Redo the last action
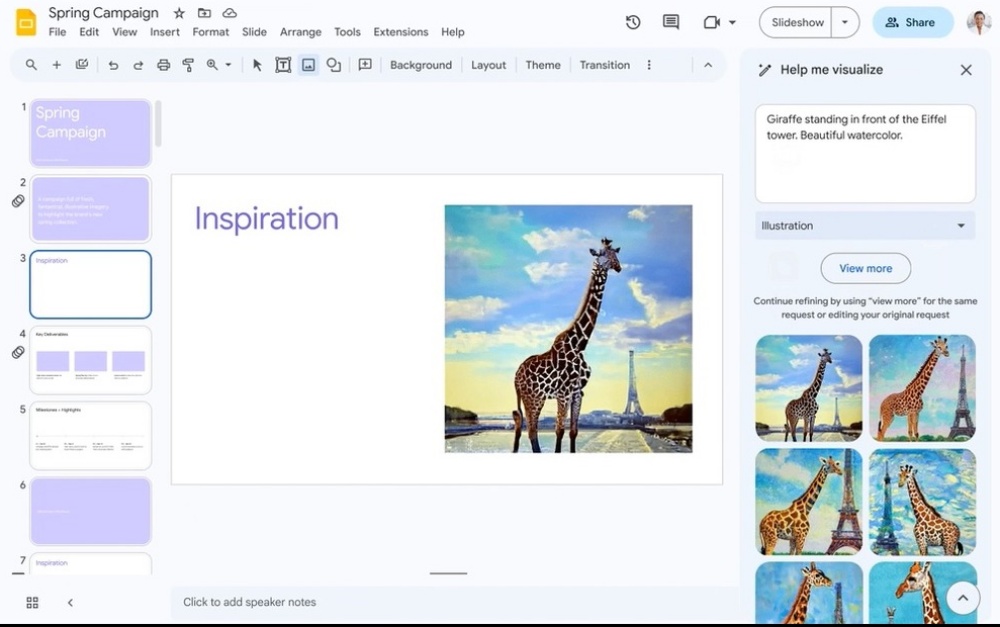 coord(137,64)
